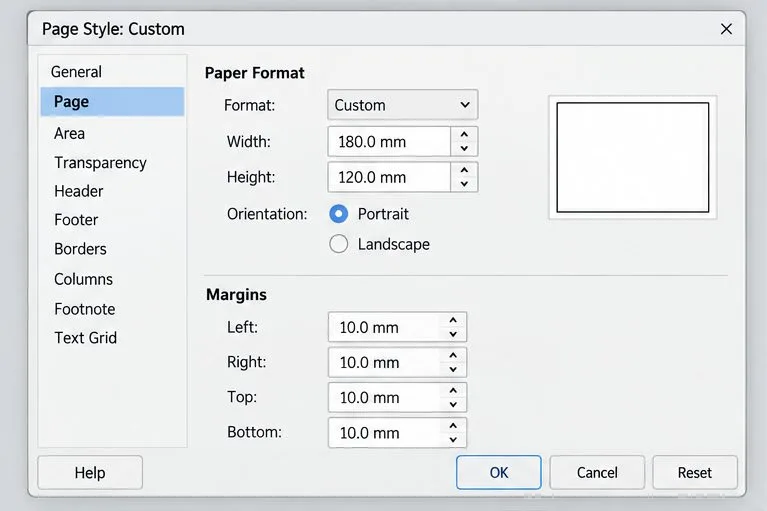The image size is (767, 511).
Task: Click the Height input field
Action: pos(389,177)
